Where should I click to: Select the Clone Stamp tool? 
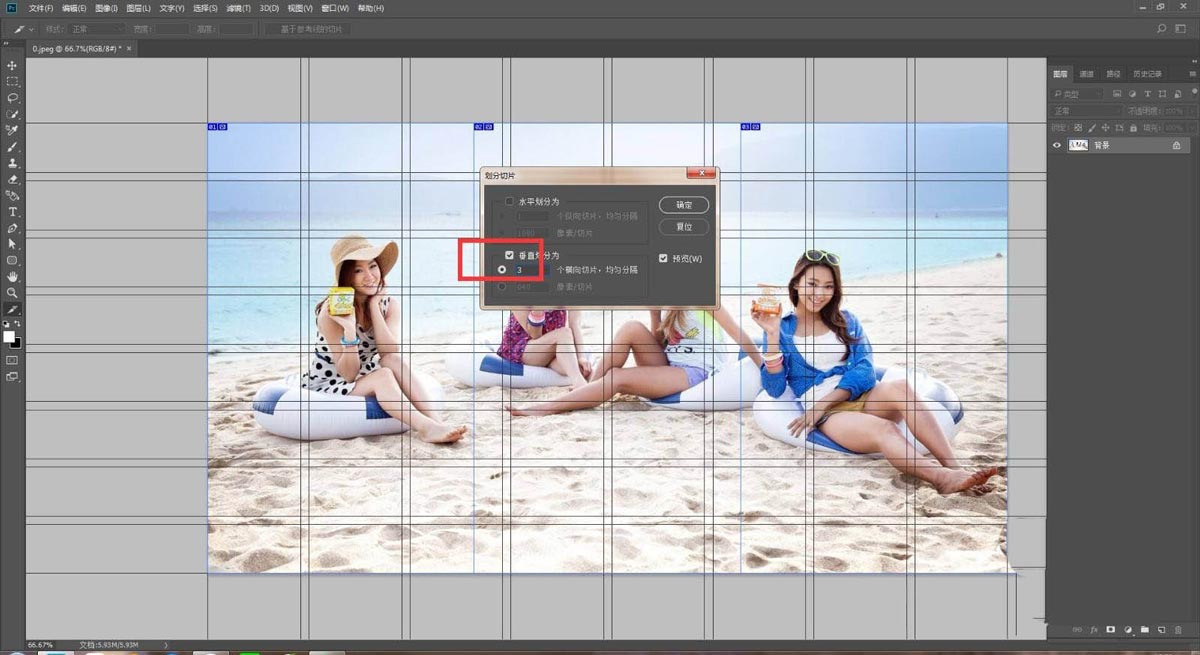12,163
